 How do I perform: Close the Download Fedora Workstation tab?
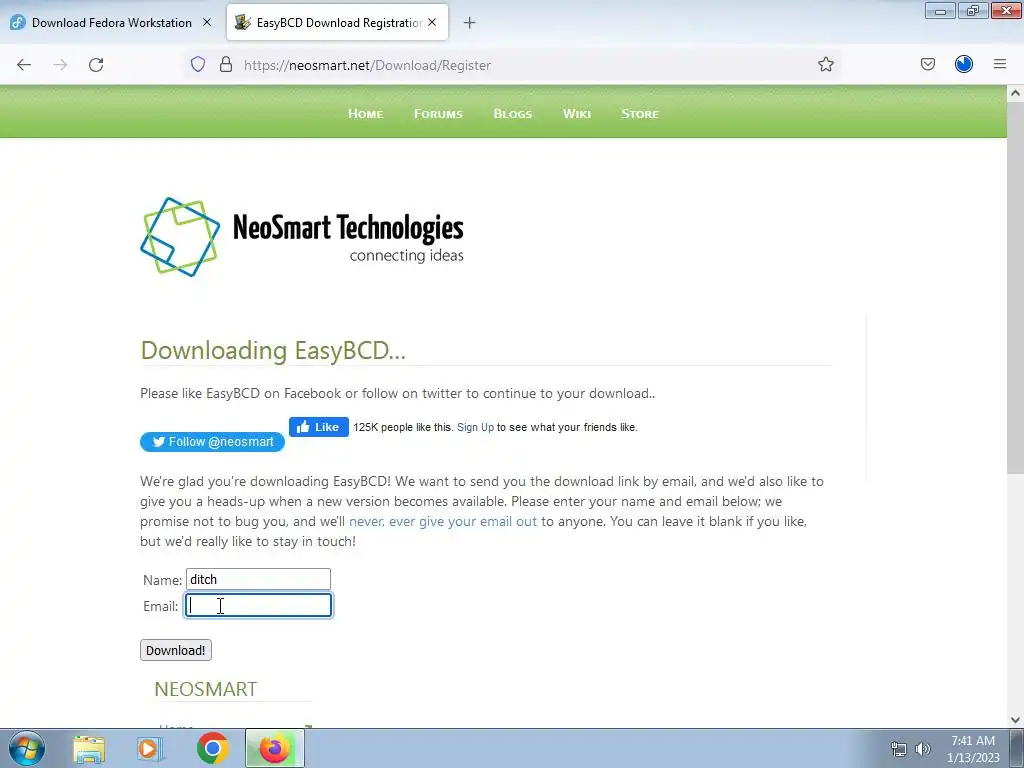click(x=207, y=22)
